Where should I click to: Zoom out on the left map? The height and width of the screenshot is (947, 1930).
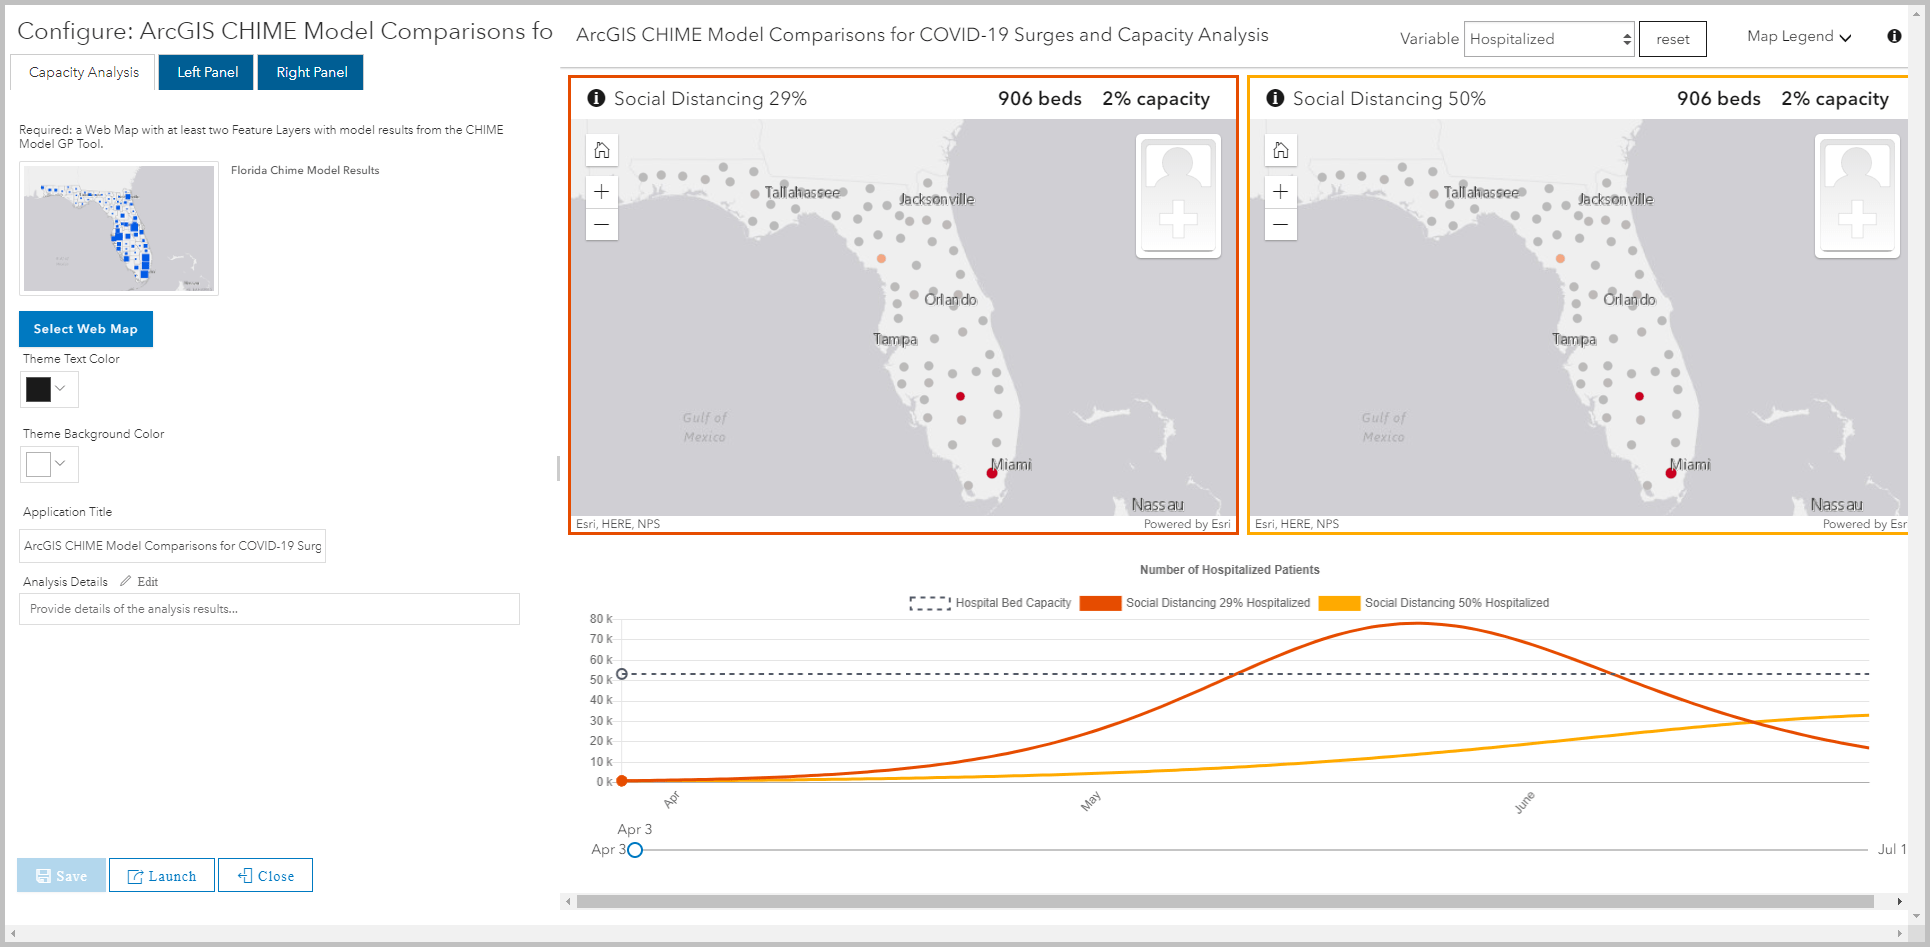pyautogui.click(x=601, y=224)
